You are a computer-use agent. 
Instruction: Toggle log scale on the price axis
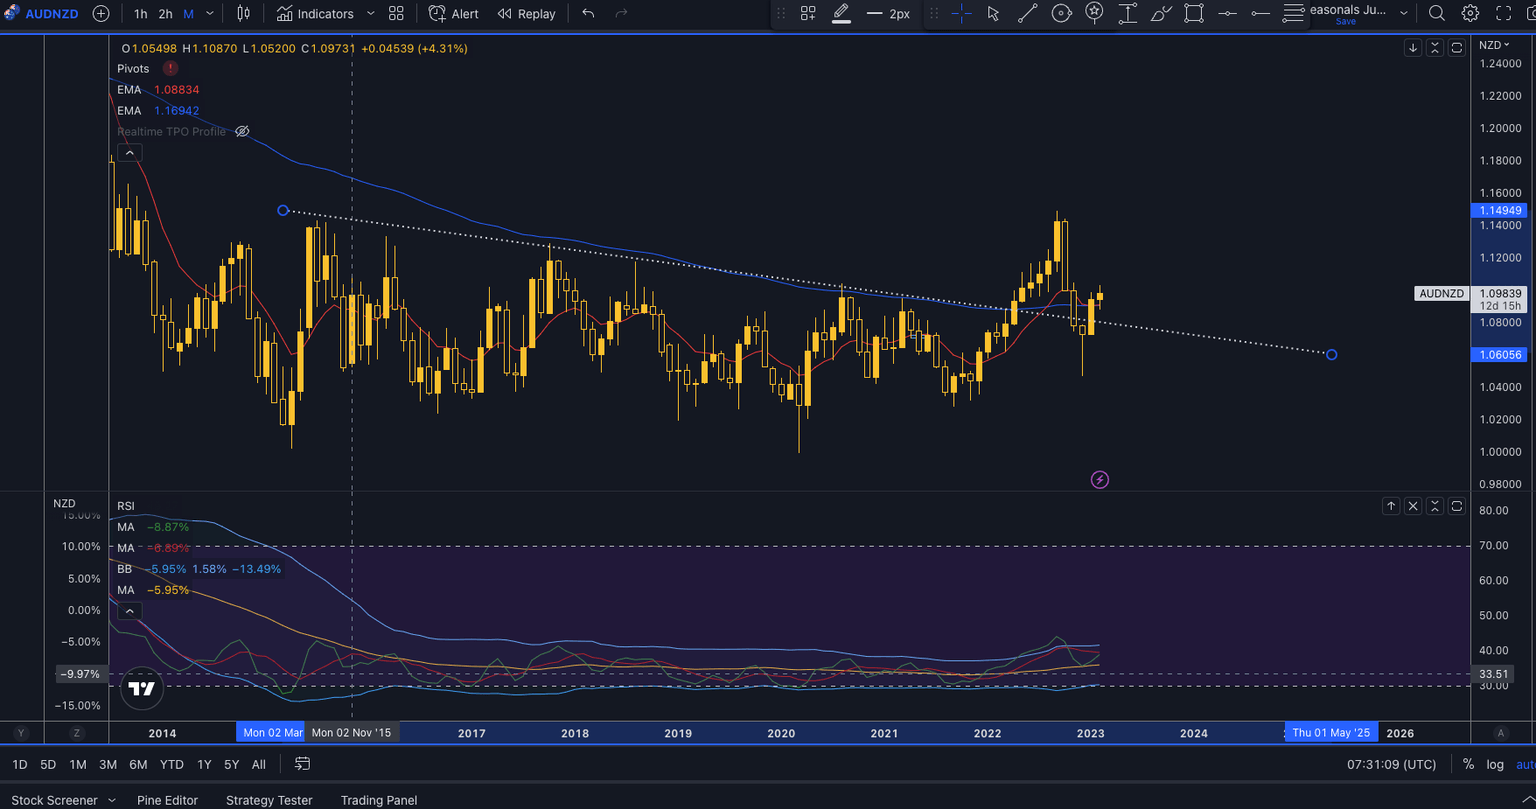[1494, 764]
